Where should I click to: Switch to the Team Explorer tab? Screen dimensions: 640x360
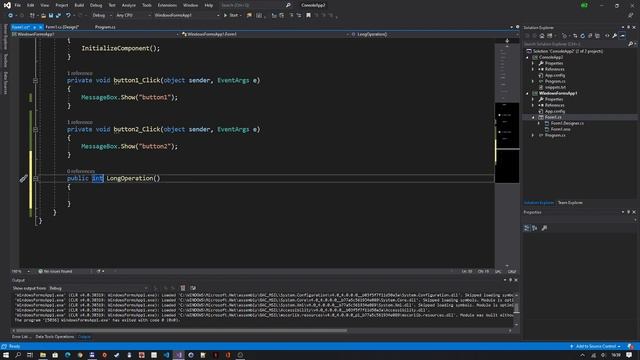pyautogui.click(x=570, y=203)
